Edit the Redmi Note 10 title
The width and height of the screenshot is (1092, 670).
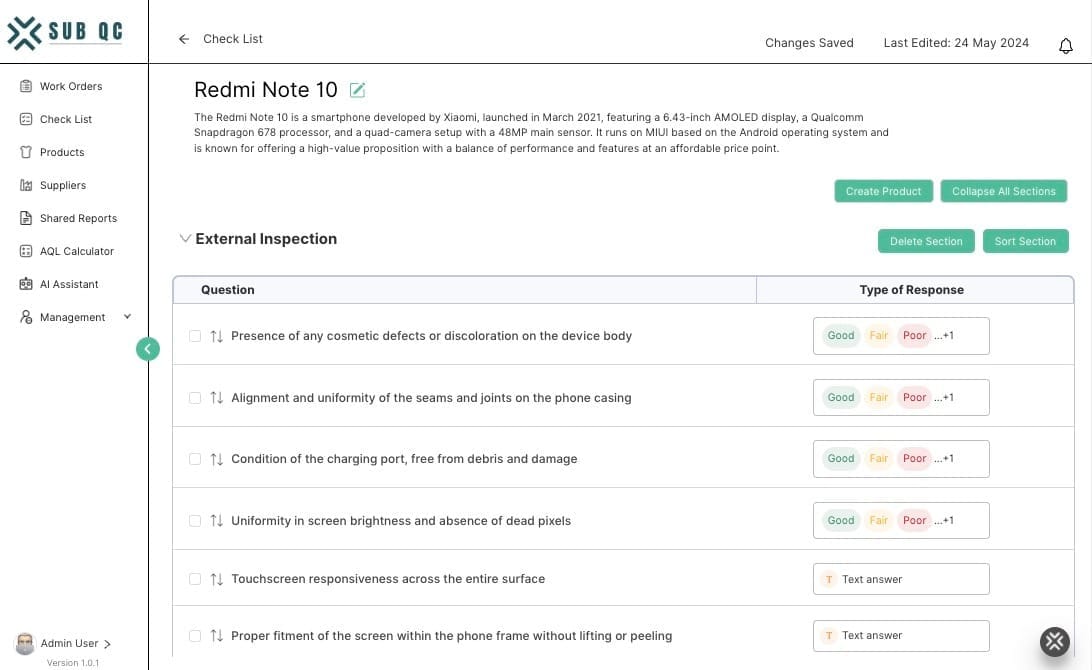pyautogui.click(x=357, y=90)
